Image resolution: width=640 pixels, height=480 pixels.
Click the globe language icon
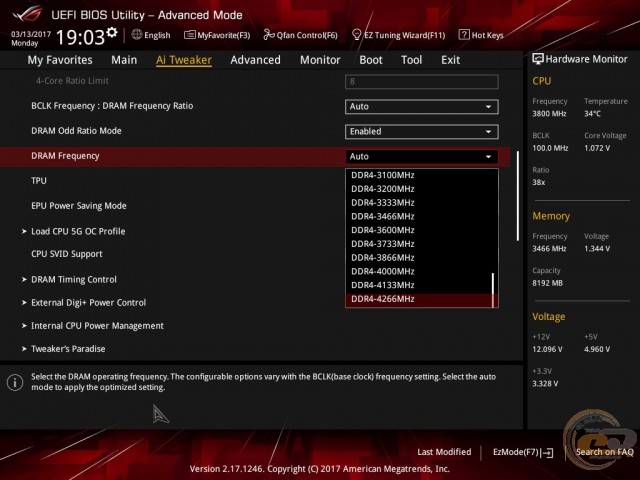pyautogui.click(x=137, y=35)
